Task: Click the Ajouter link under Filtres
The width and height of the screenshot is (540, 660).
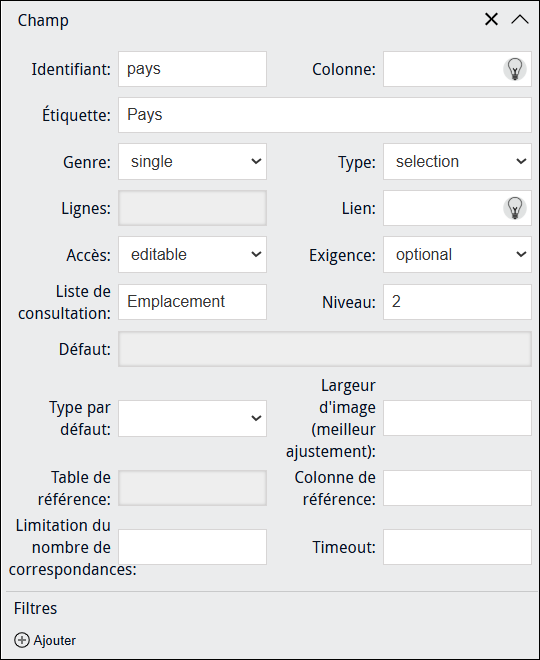Action: click(55, 640)
